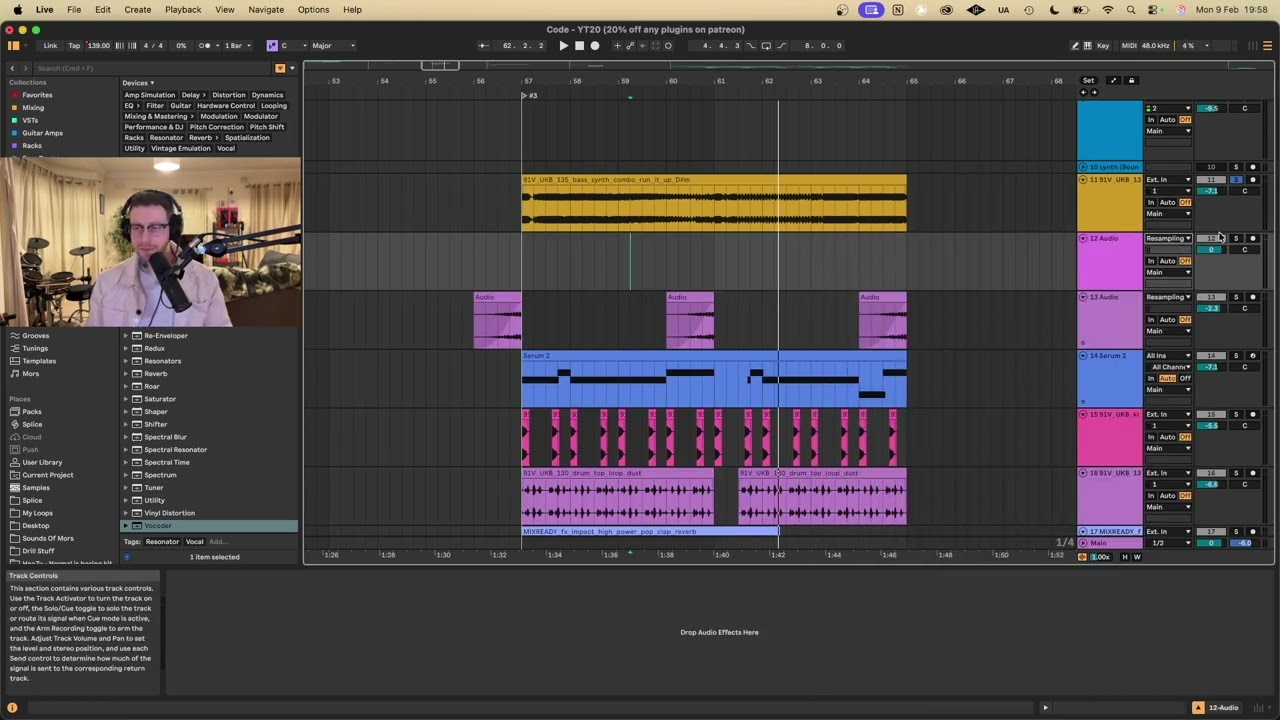Click the Arrangement Record button
1280x720 pixels.
(595, 45)
